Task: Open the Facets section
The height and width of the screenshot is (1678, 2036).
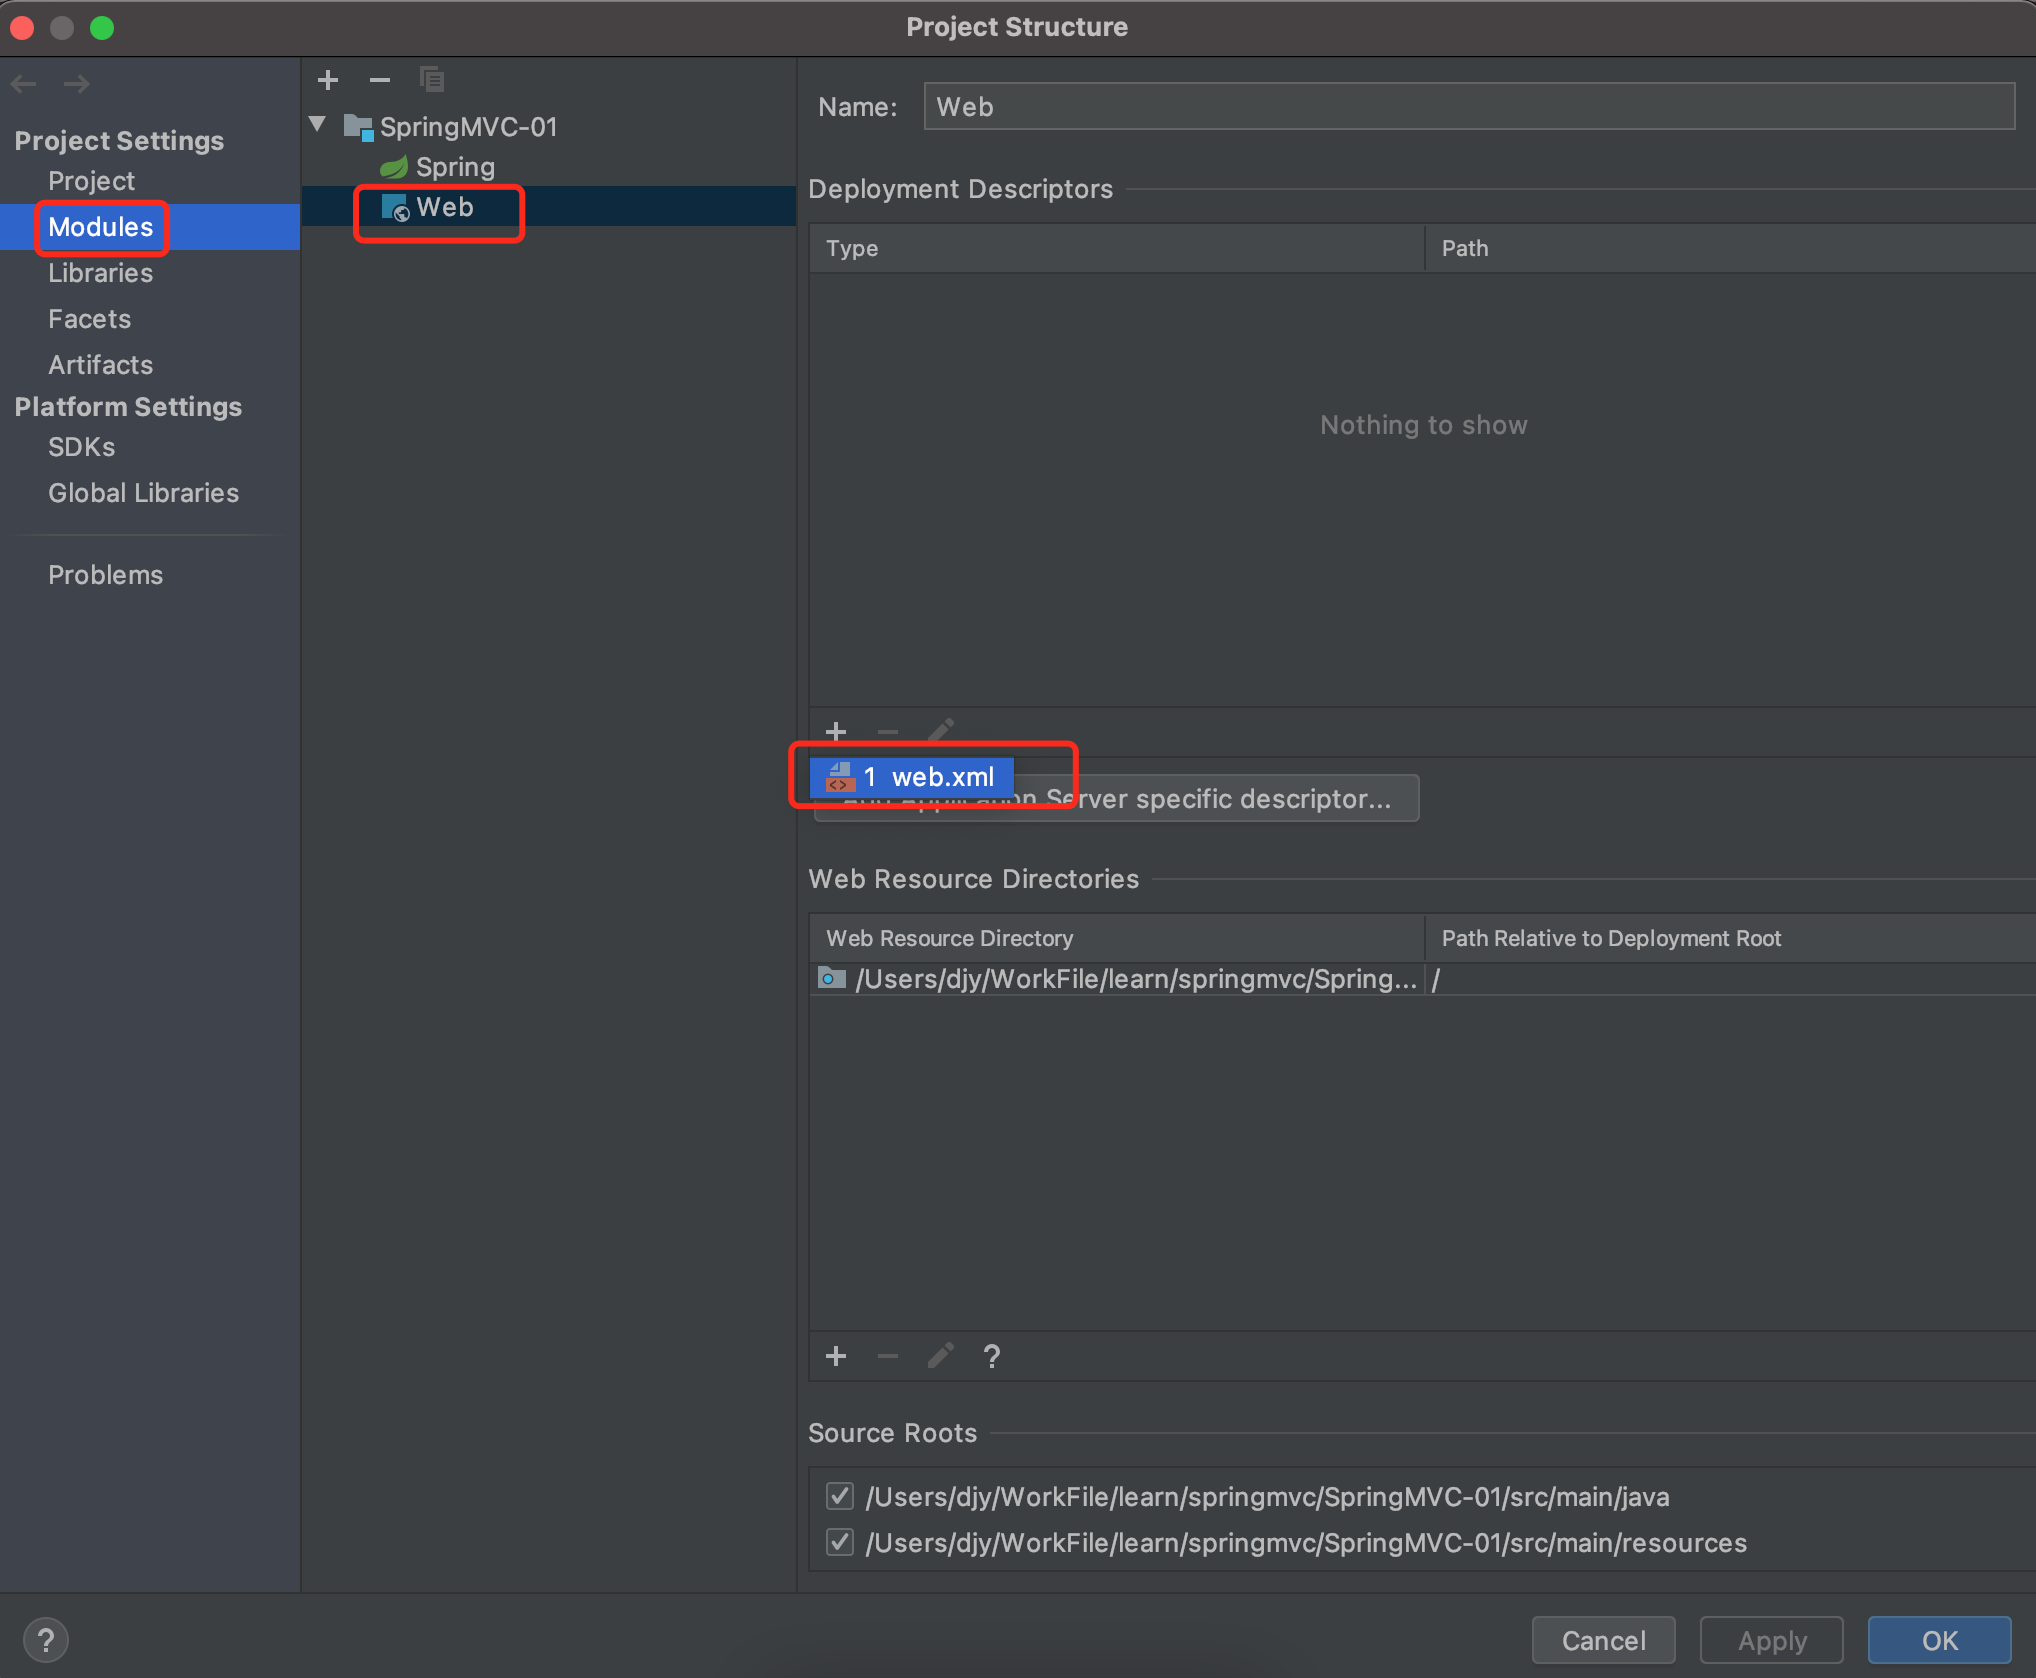Action: [x=89, y=319]
